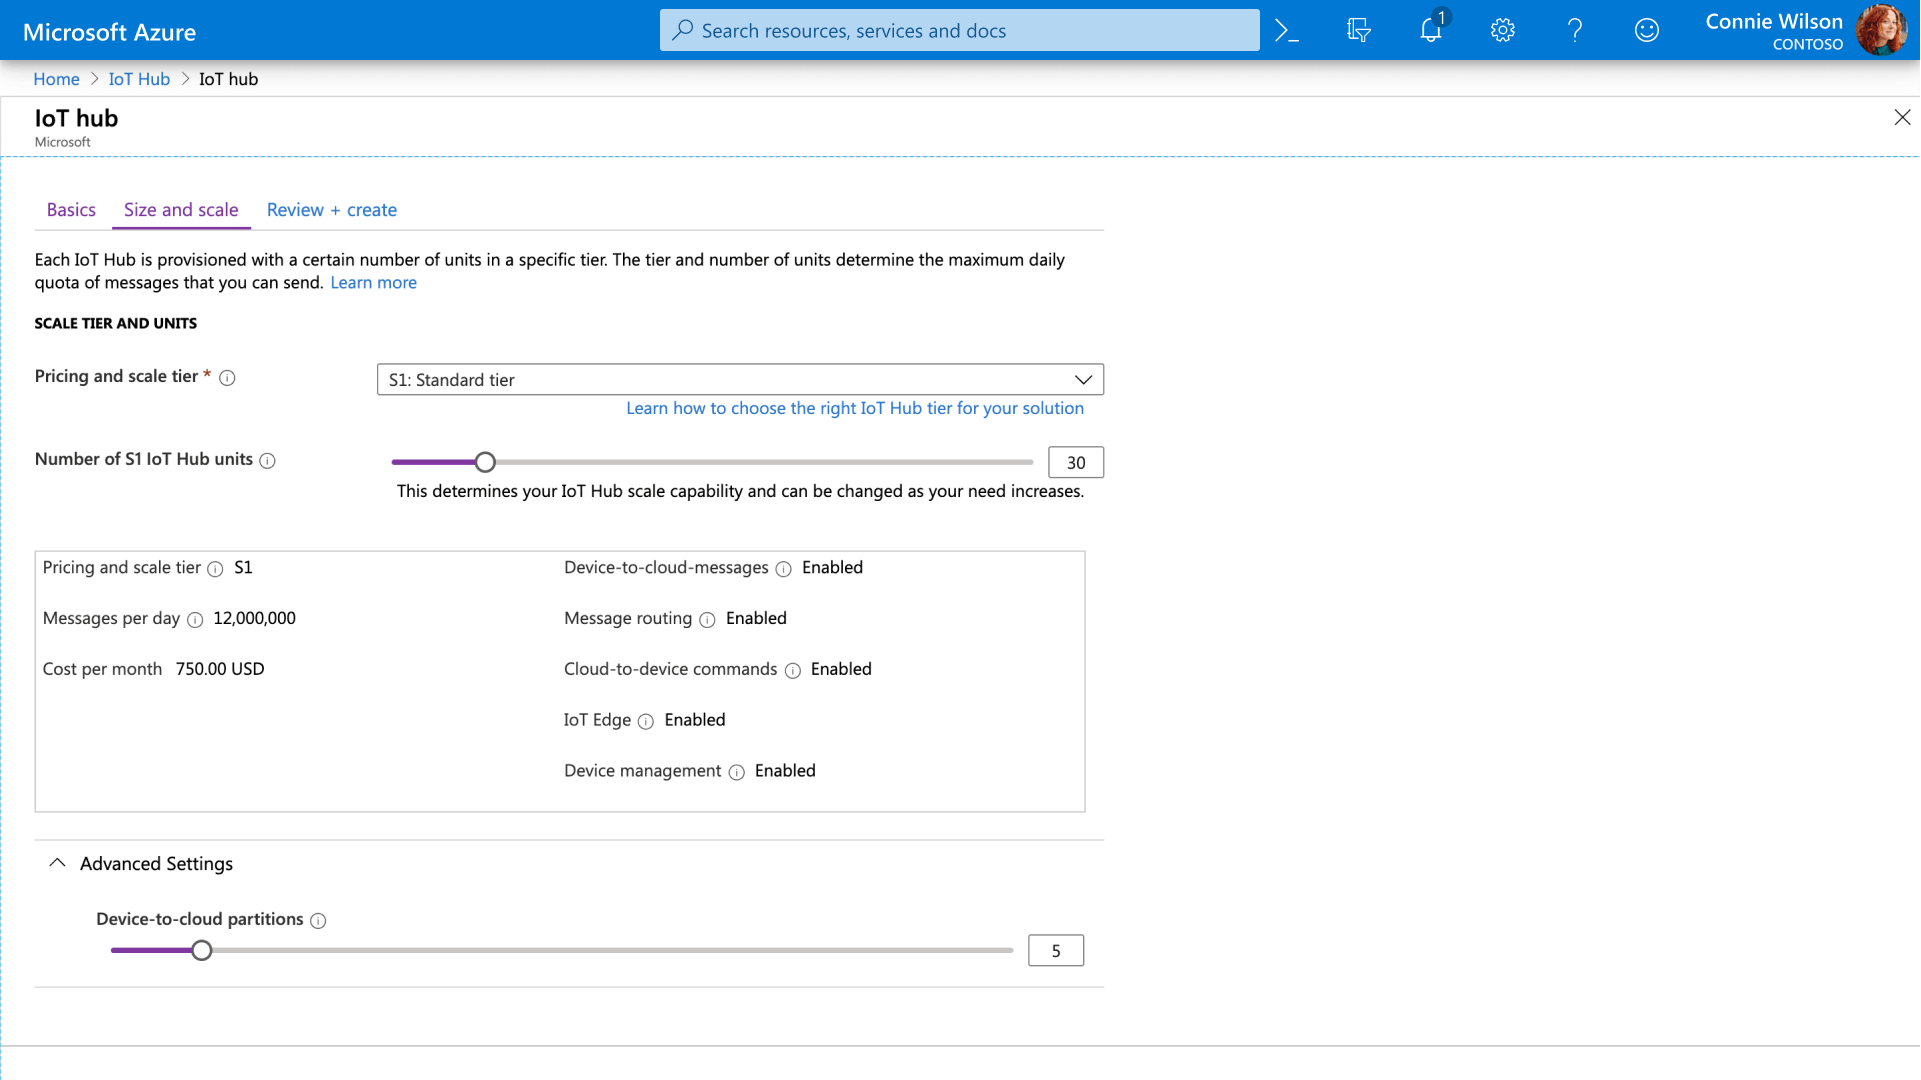This screenshot has width=1921, height=1080.
Task: Click the Enabled value for Device-to-cloud-messages
Action: pyautogui.click(x=832, y=567)
